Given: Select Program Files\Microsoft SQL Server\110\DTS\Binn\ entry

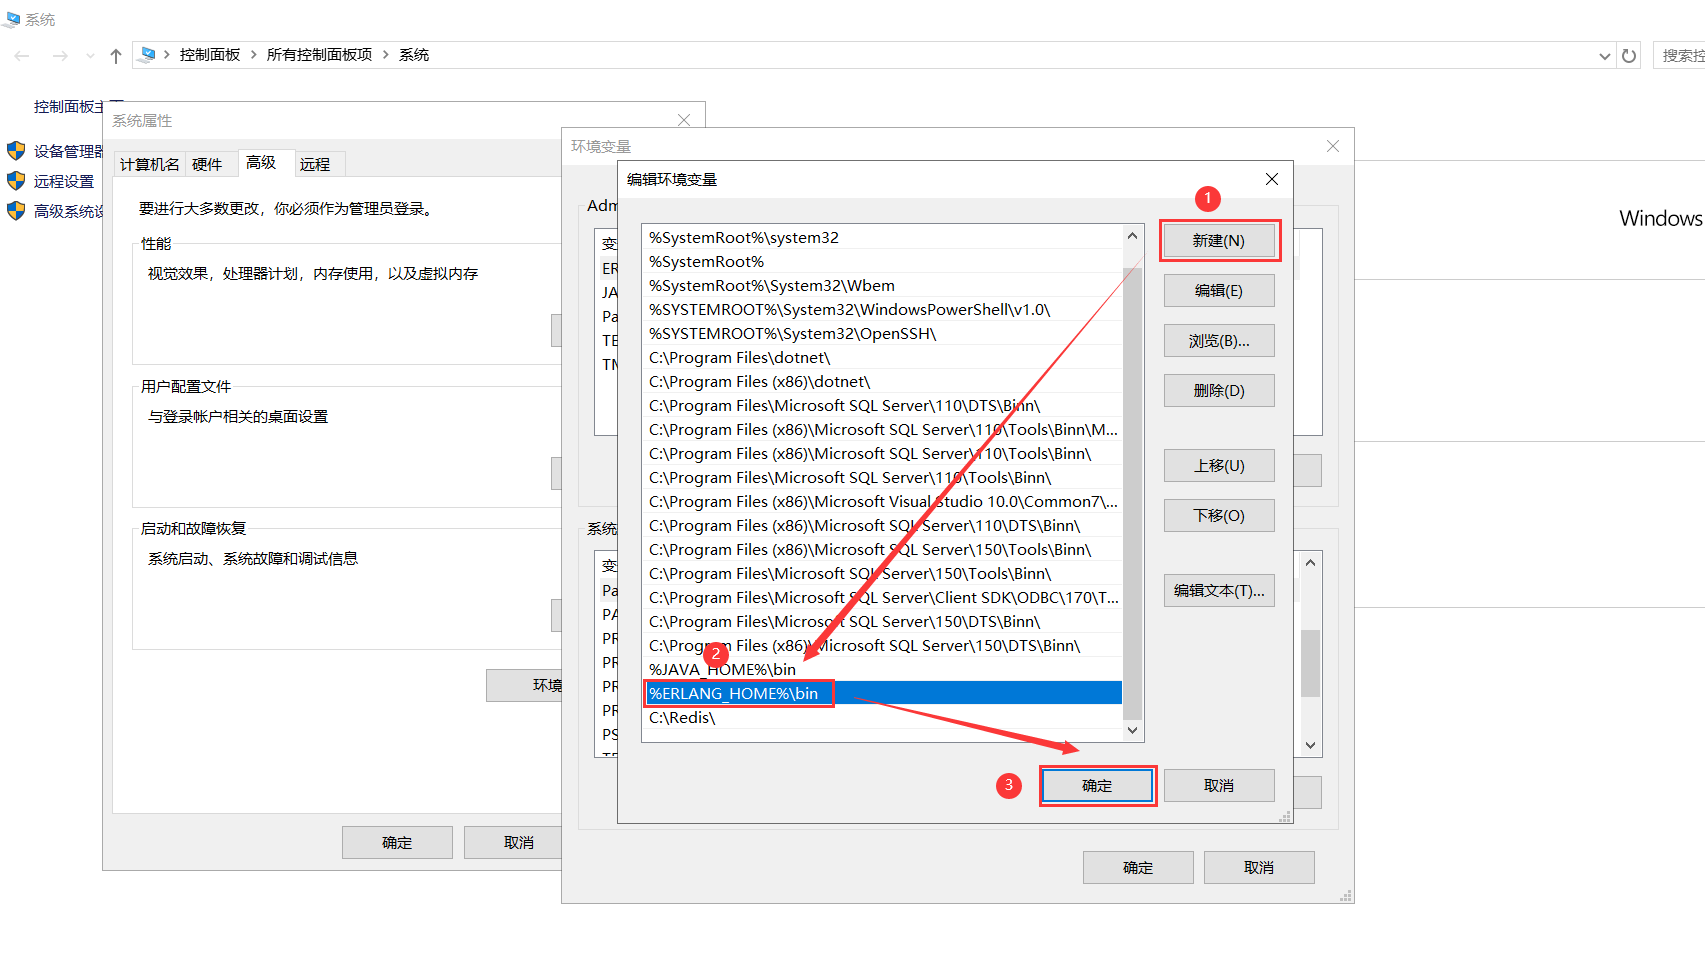Looking at the screenshot, I should click(882, 406).
